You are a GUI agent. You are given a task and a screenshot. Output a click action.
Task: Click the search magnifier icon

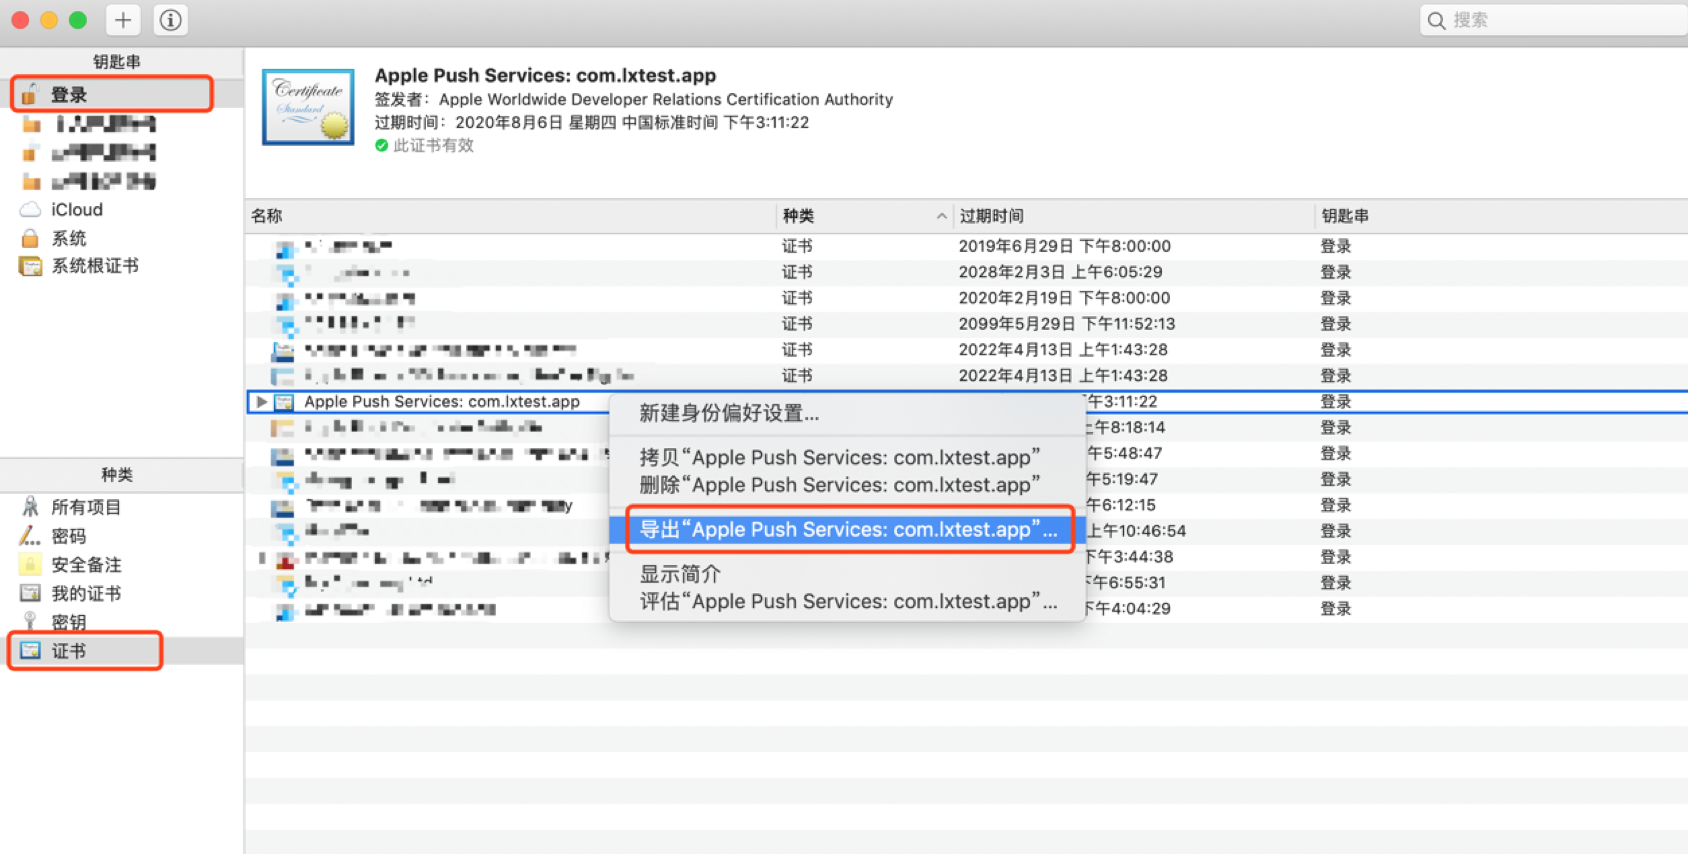pyautogui.click(x=1437, y=20)
